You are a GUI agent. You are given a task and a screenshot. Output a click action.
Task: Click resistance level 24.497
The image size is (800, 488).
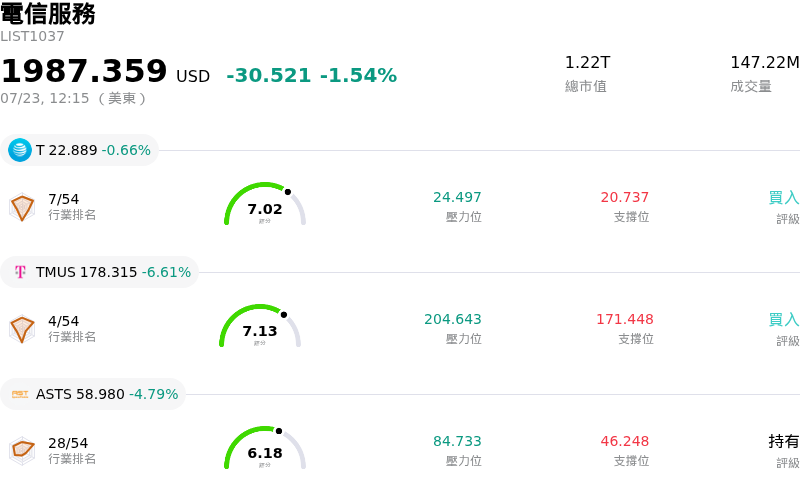[457, 197]
